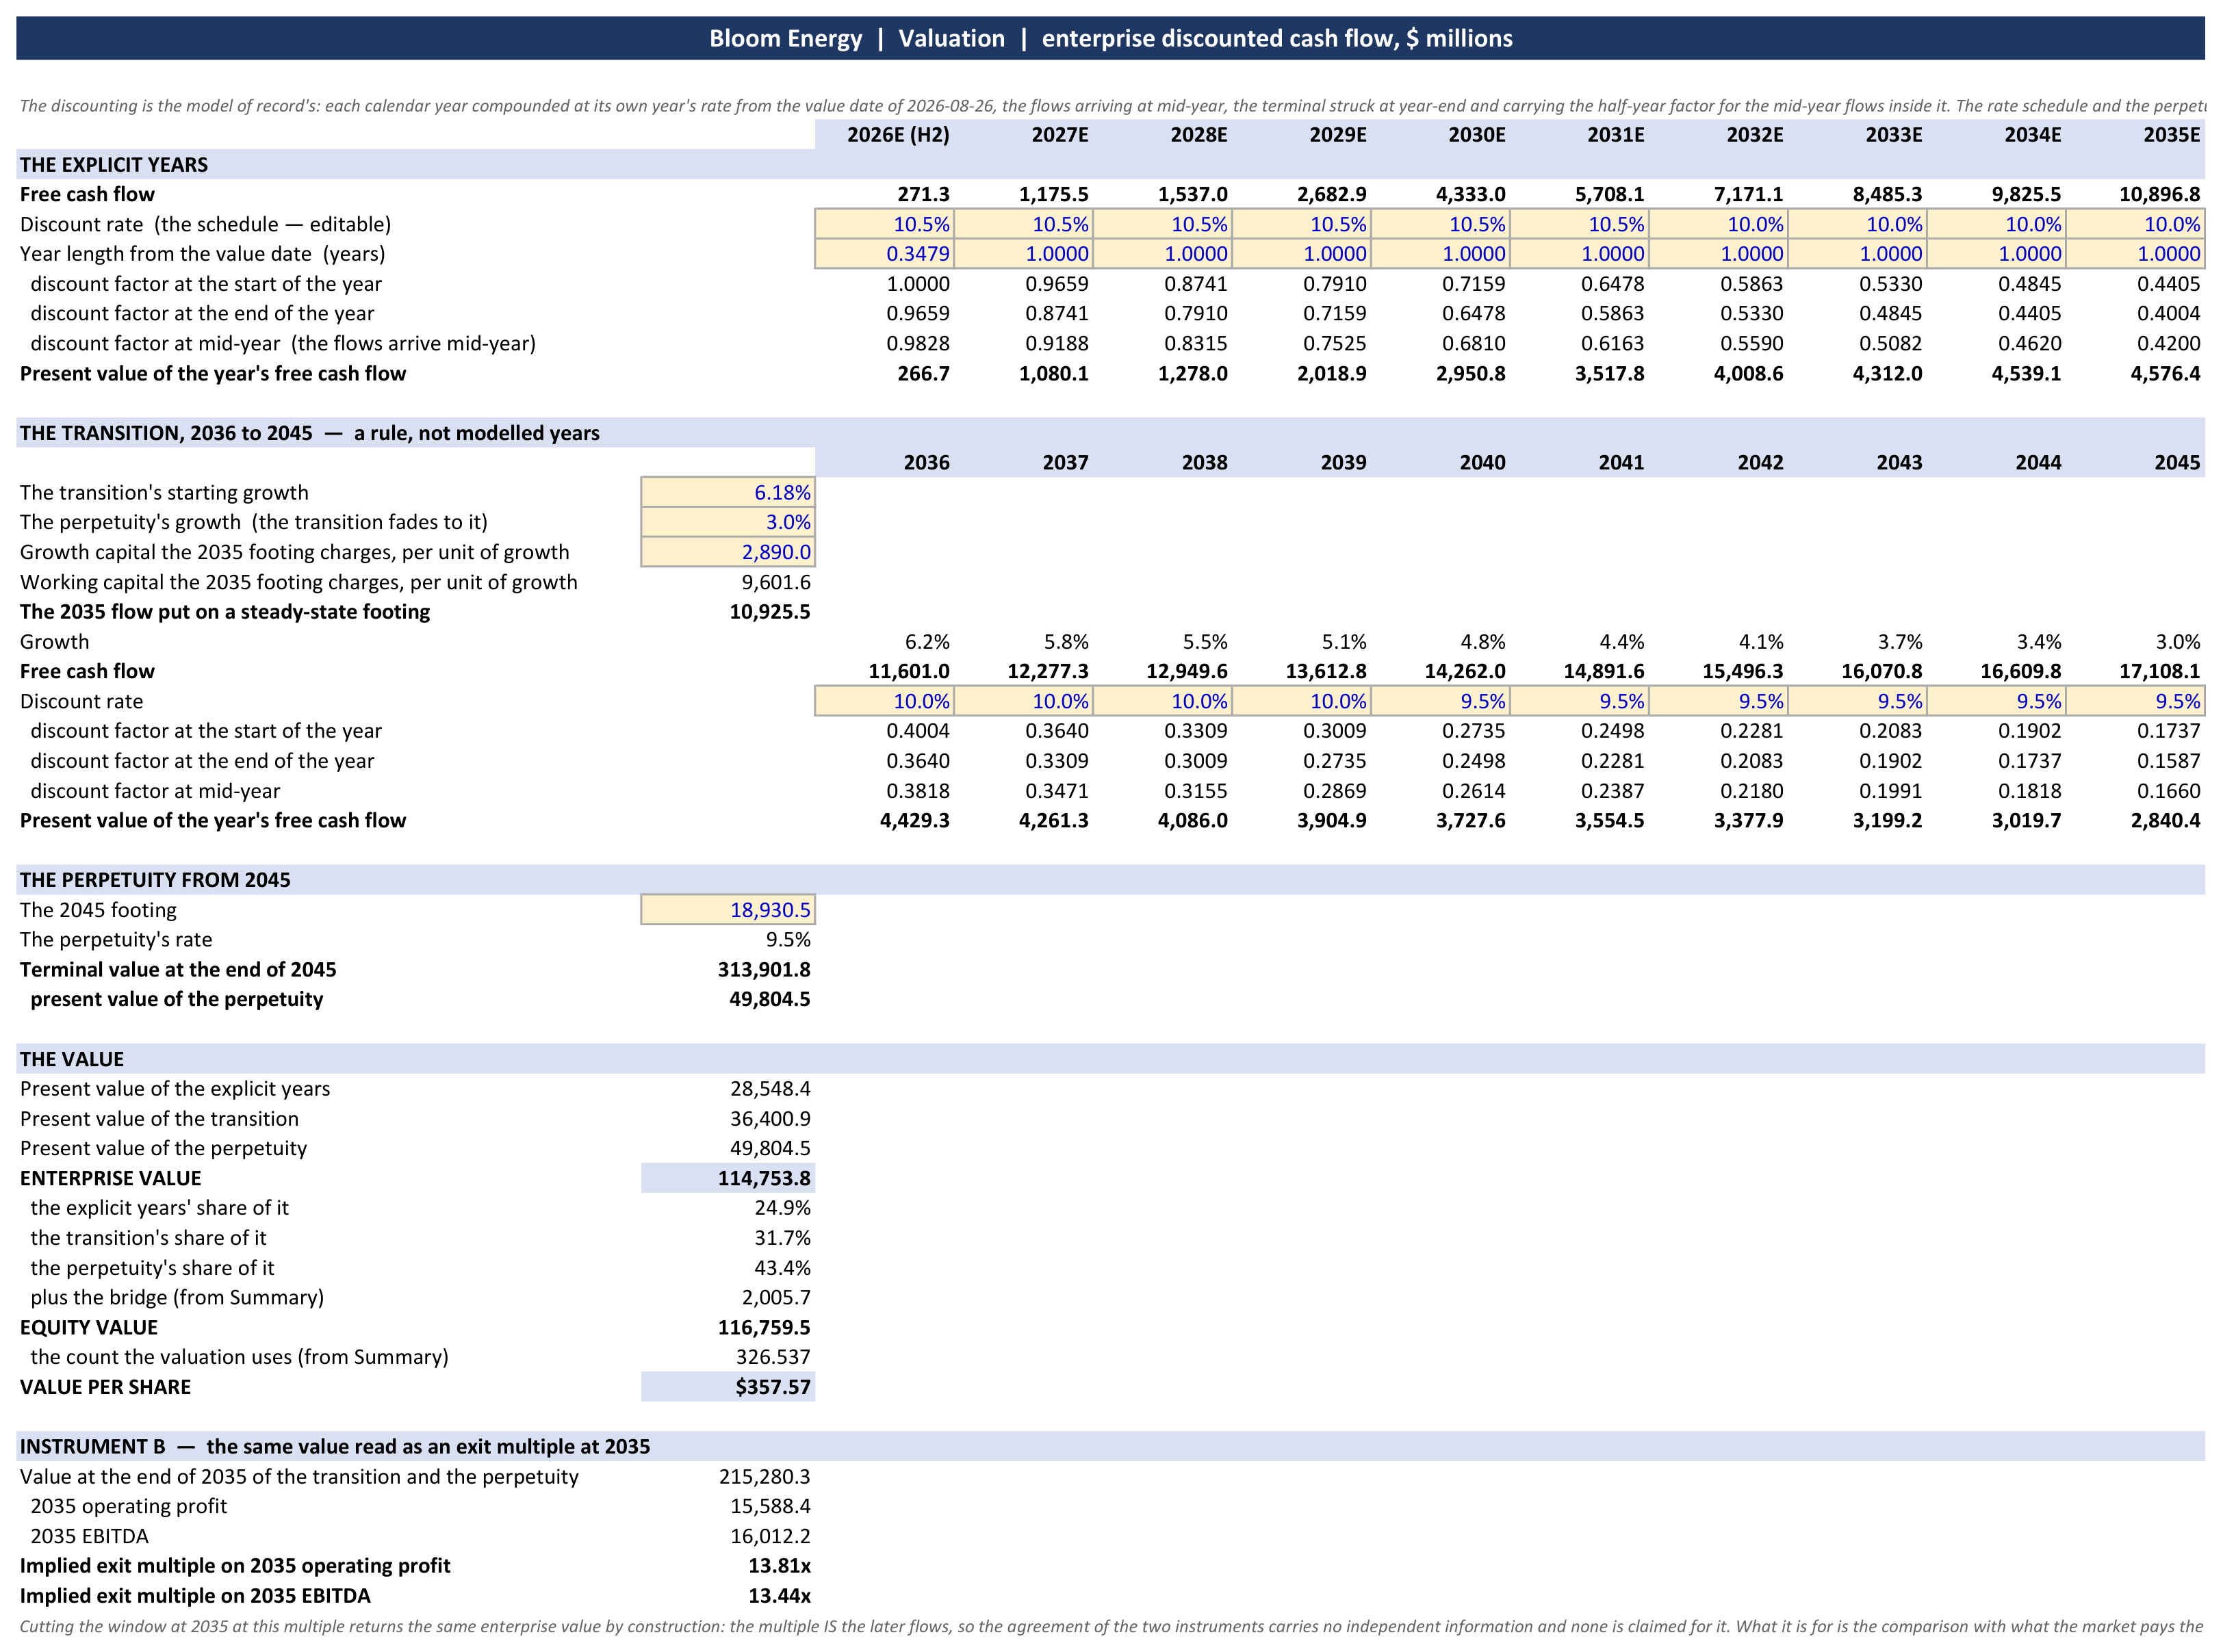Select the 2035 operating profit 15,588.4
Image resolution: width=2223 pixels, height=1652 pixels.
coord(770,1506)
